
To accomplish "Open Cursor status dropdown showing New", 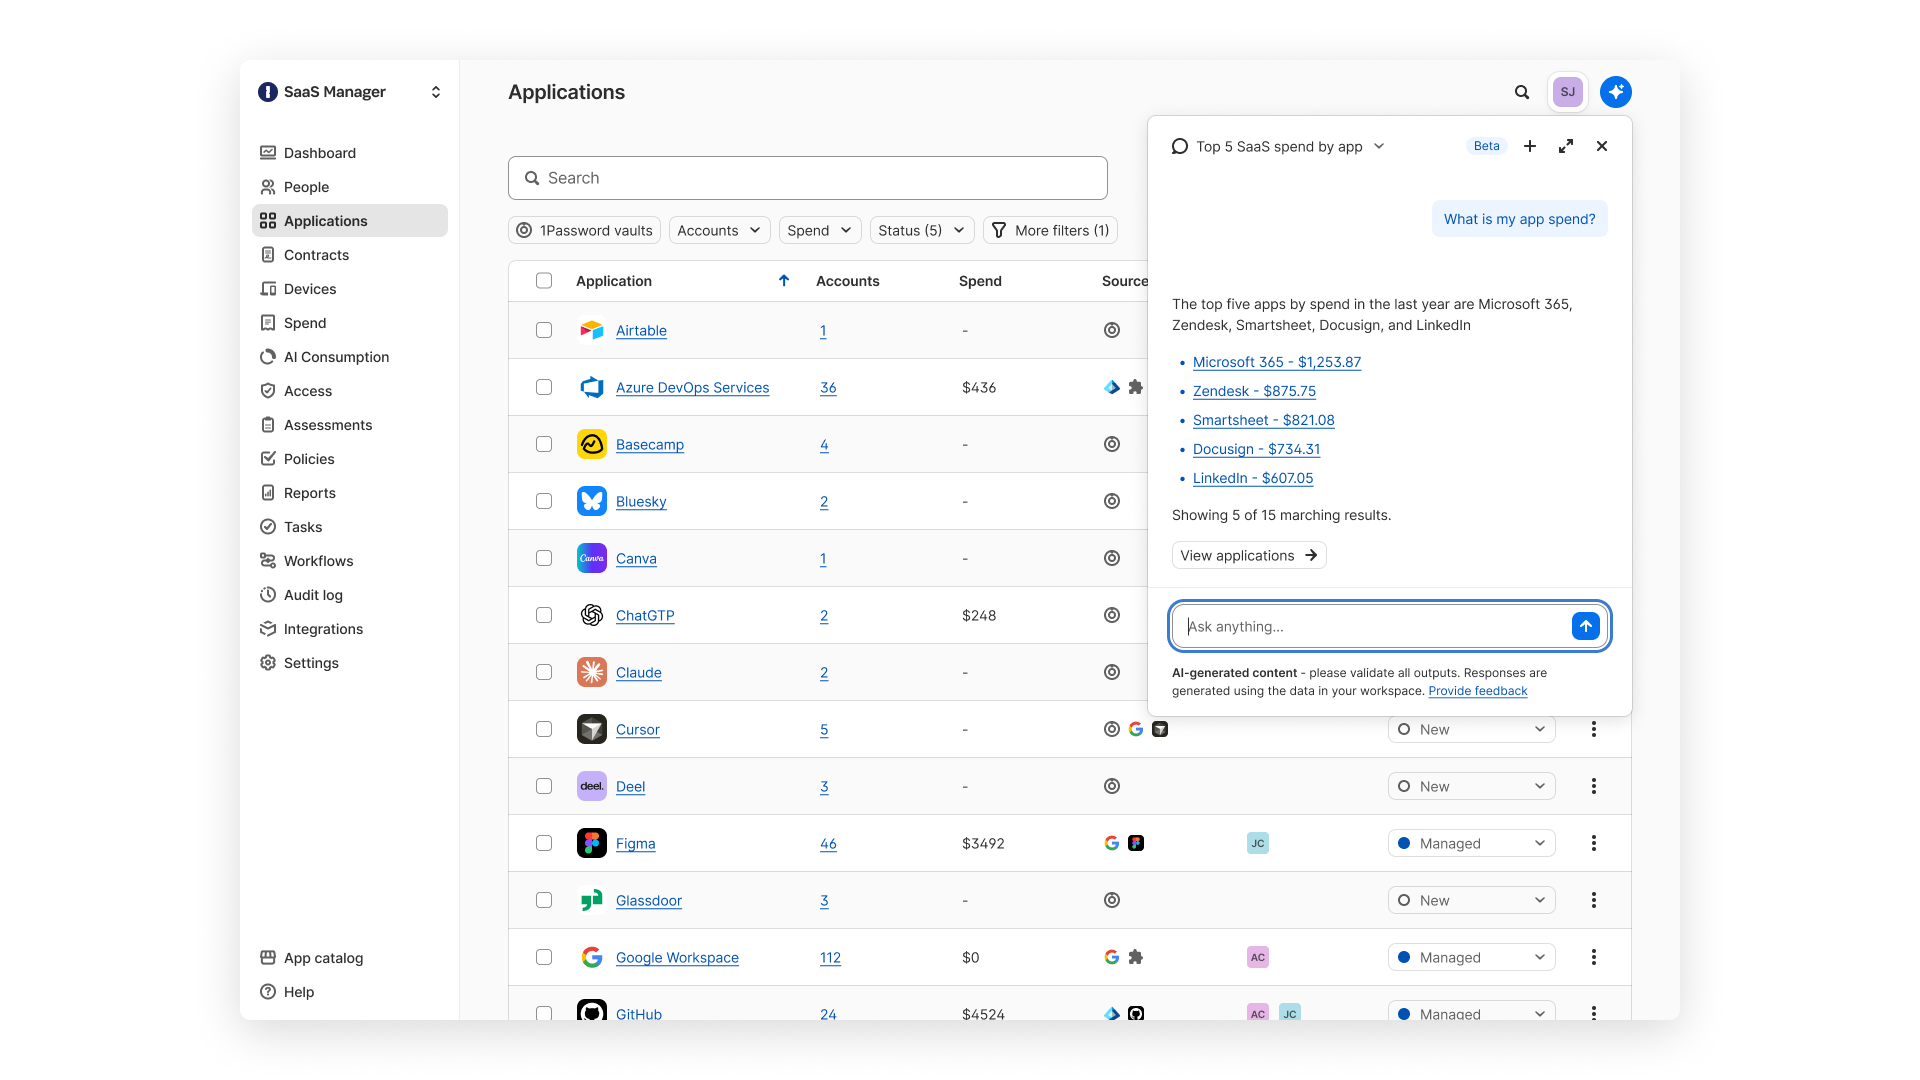I will [x=1472, y=729].
